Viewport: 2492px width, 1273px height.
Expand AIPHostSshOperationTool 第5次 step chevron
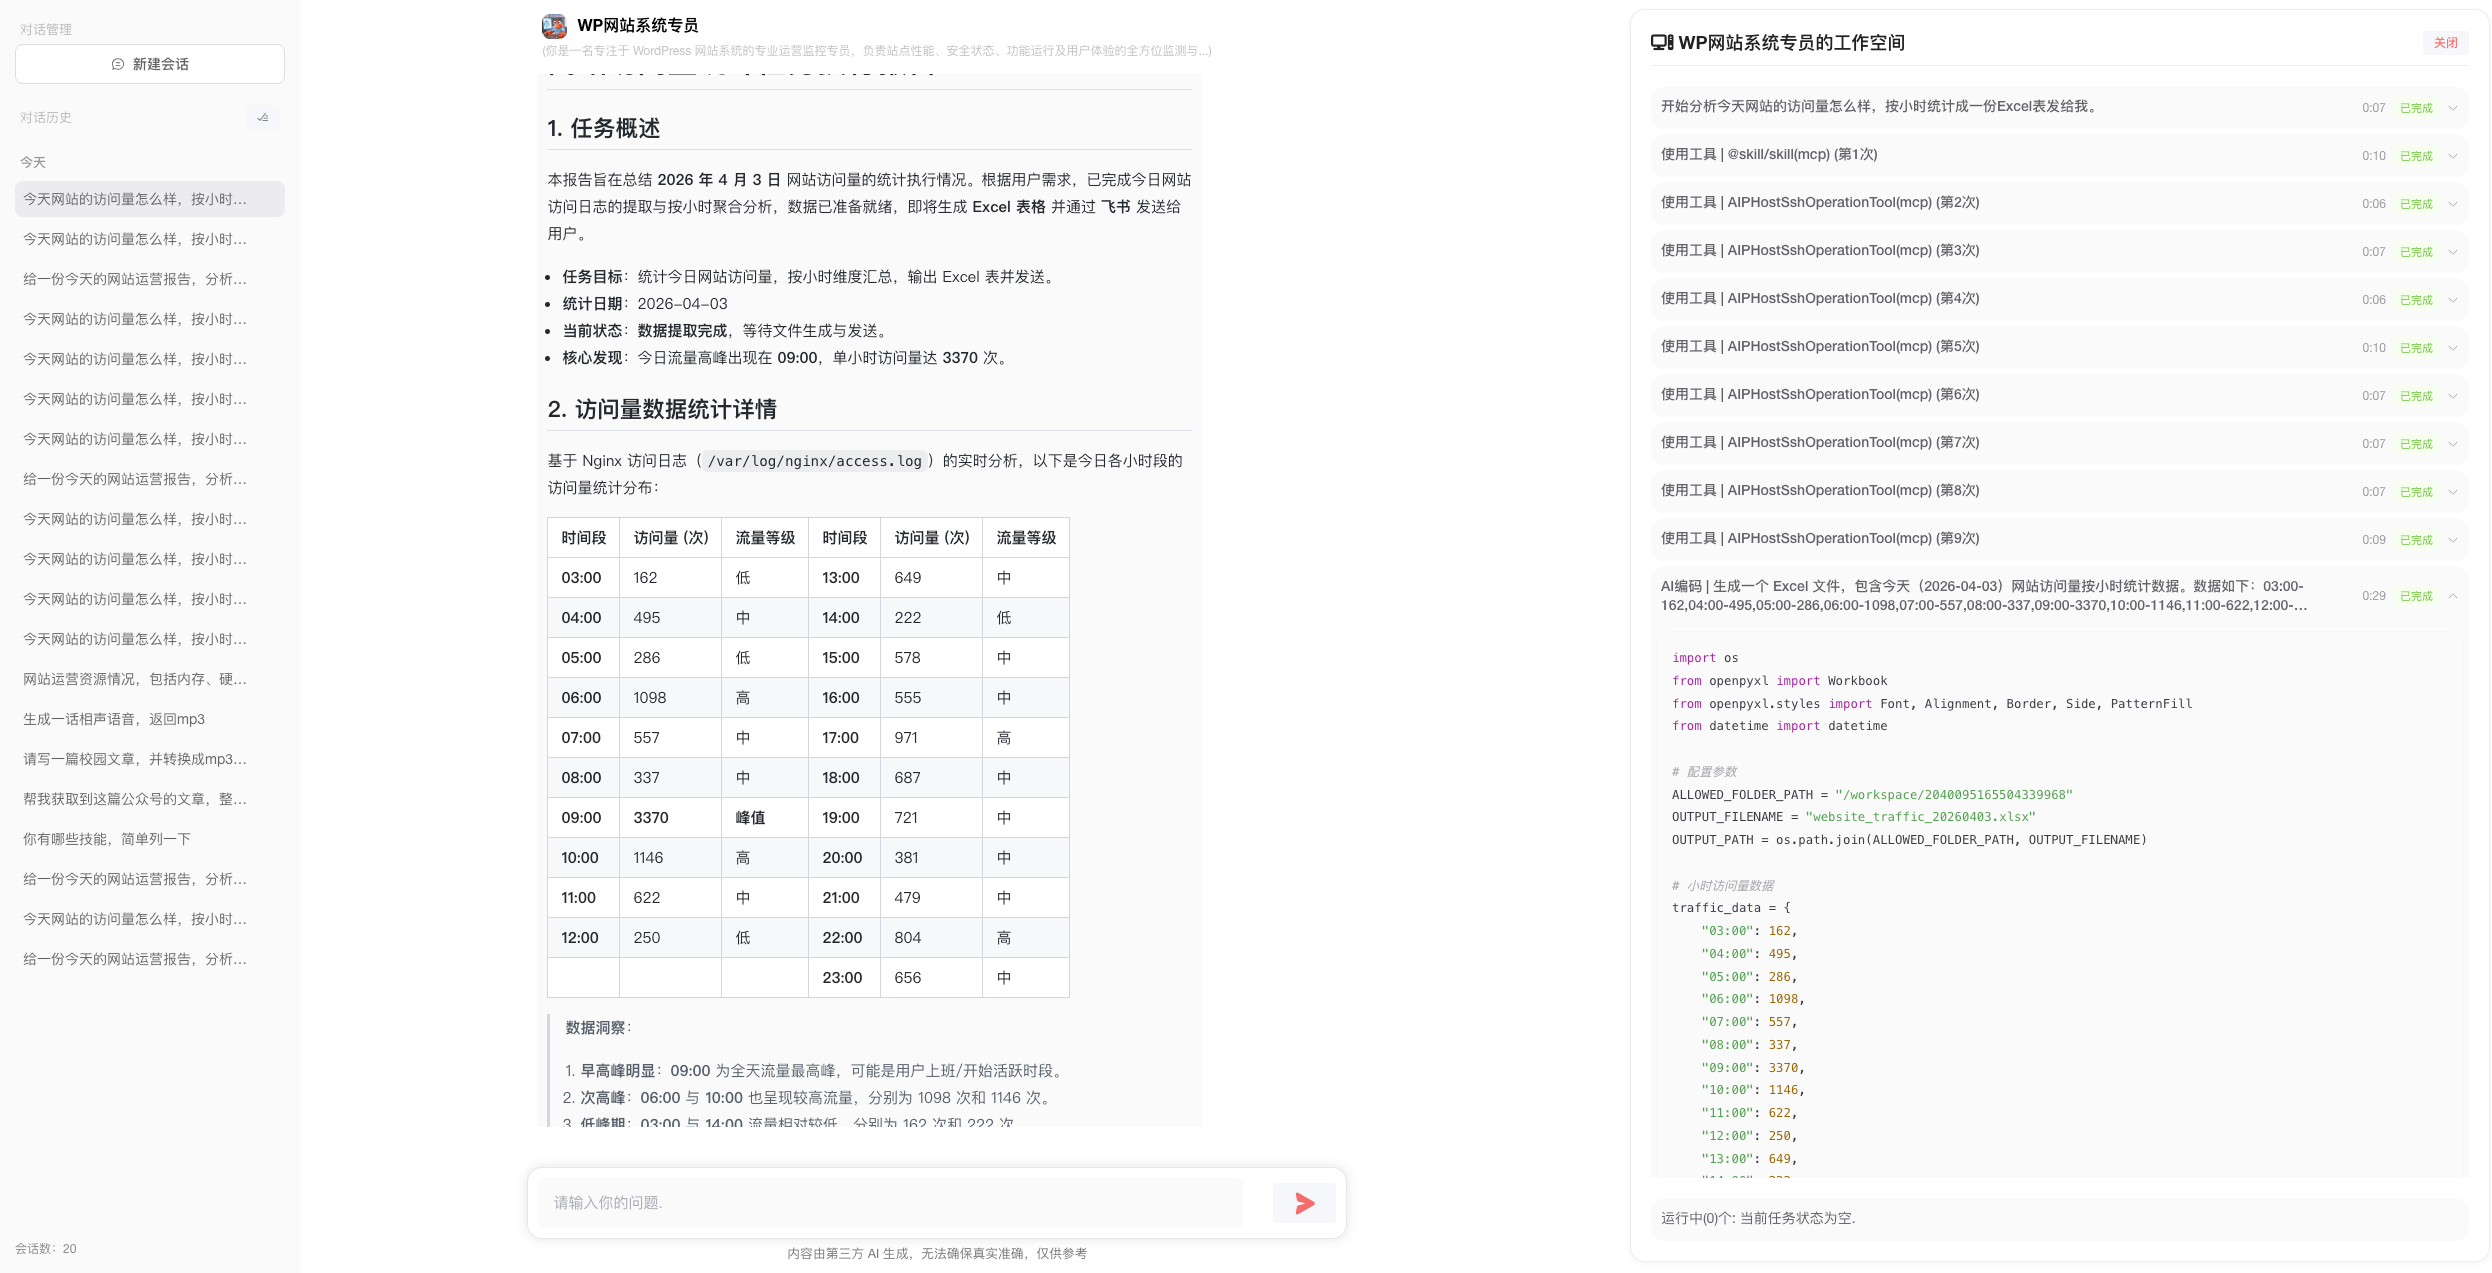[x=2453, y=348]
